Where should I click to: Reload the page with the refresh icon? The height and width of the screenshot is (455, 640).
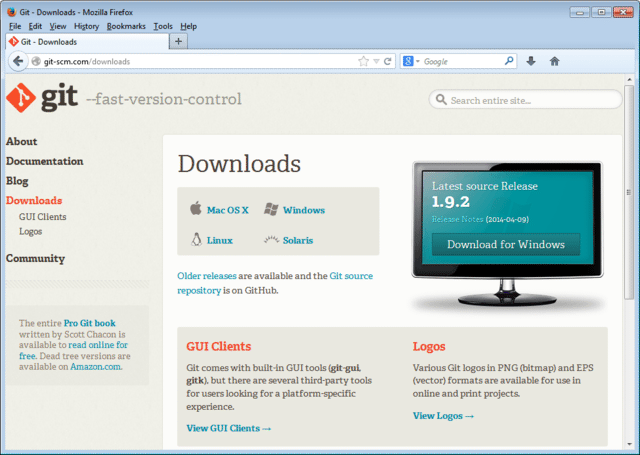(387, 62)
